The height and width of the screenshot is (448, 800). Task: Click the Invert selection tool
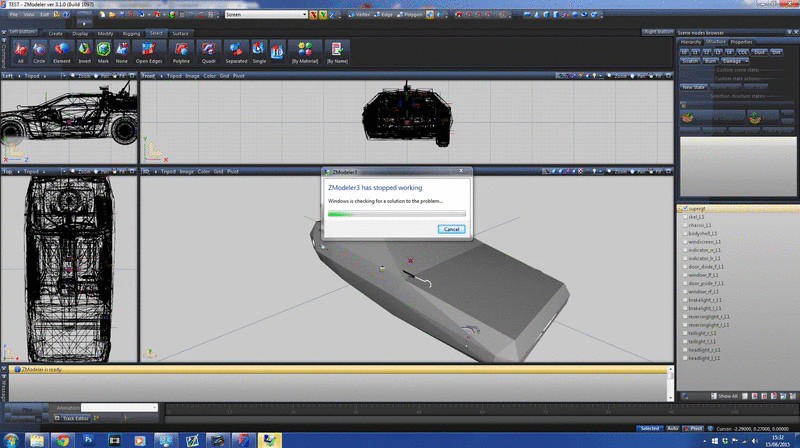84,52
